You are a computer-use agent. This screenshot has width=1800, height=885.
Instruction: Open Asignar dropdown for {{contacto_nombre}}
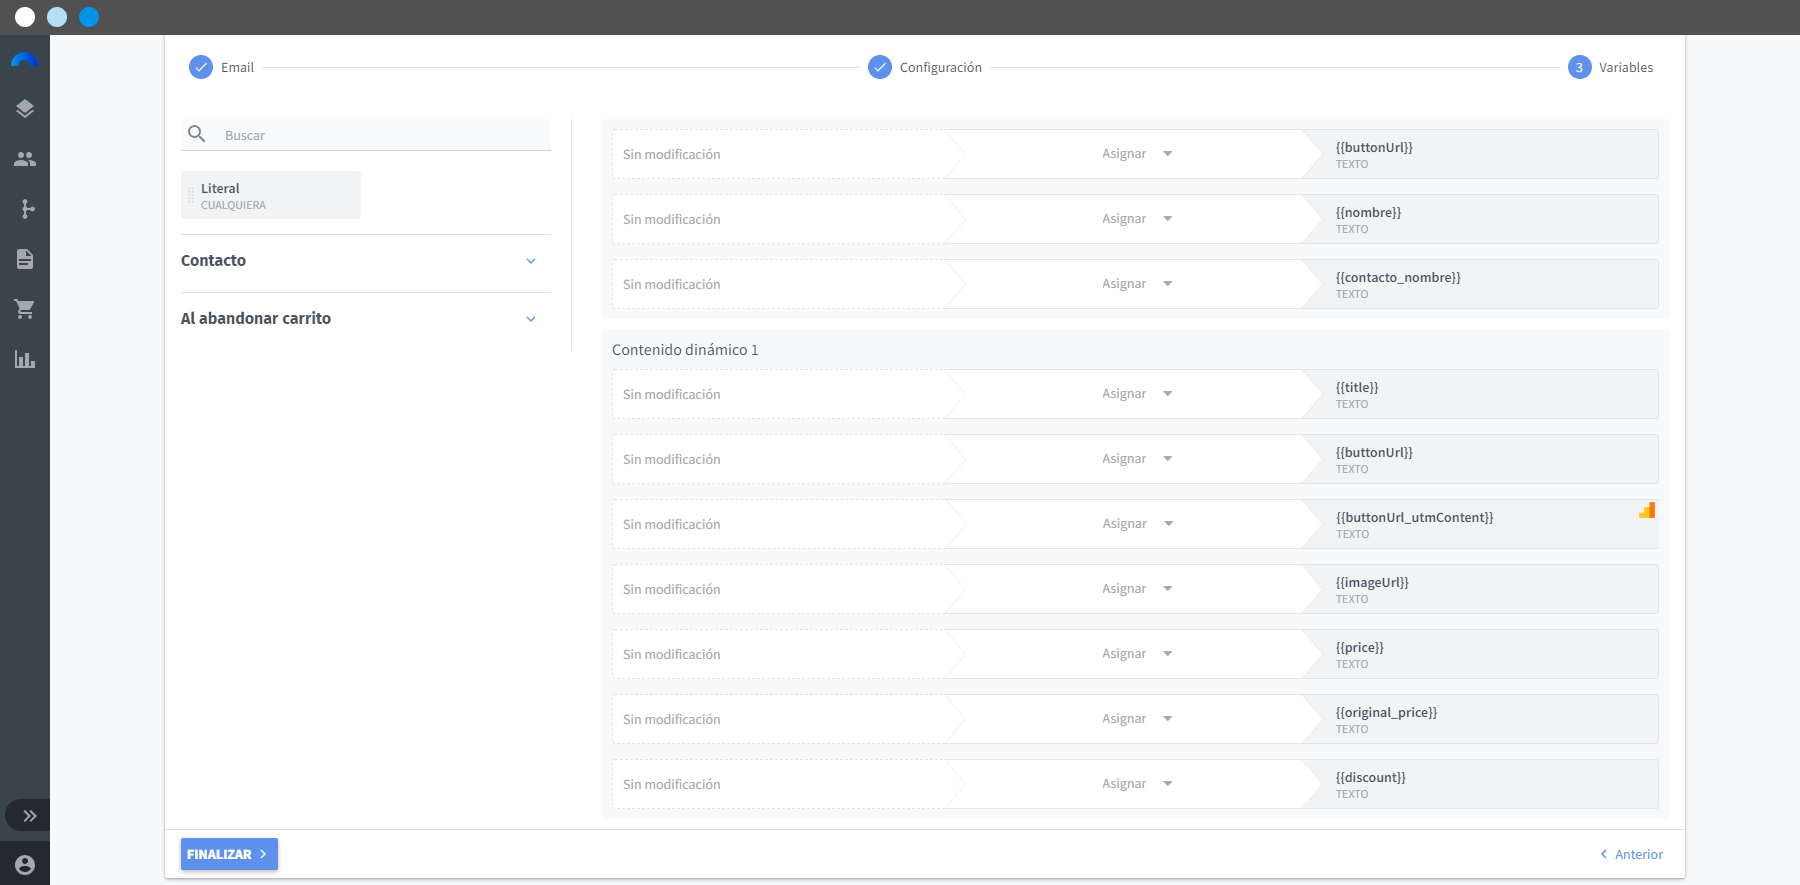coord(1137,284)
